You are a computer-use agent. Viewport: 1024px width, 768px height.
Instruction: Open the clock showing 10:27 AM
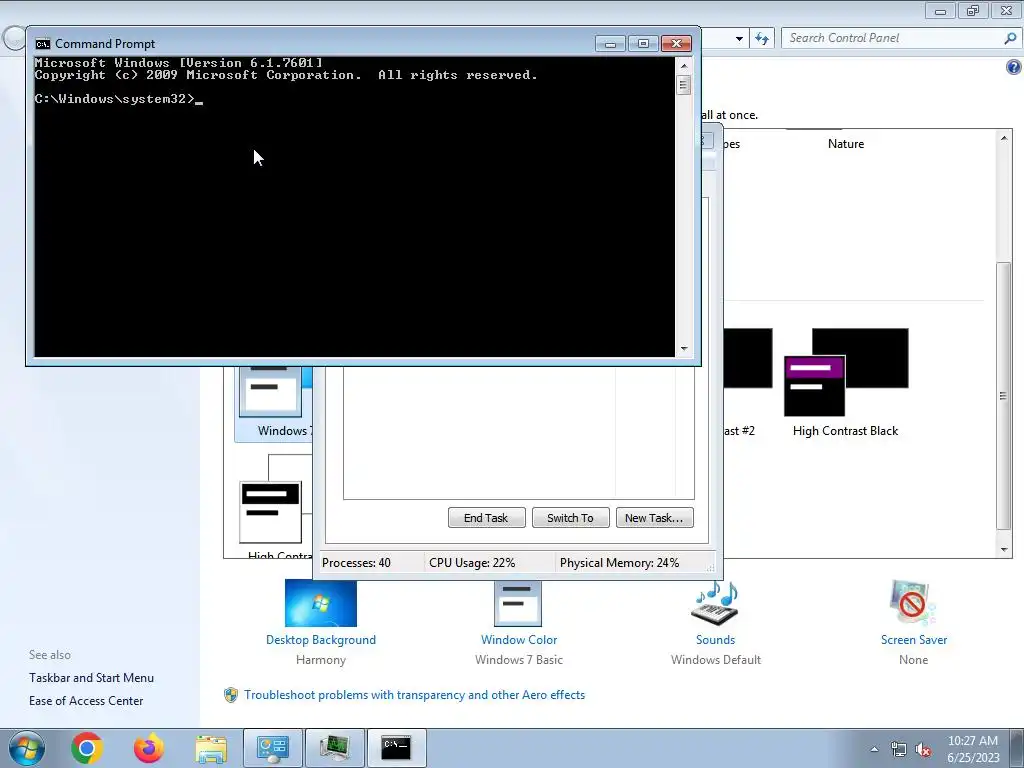tap(972, 749)
